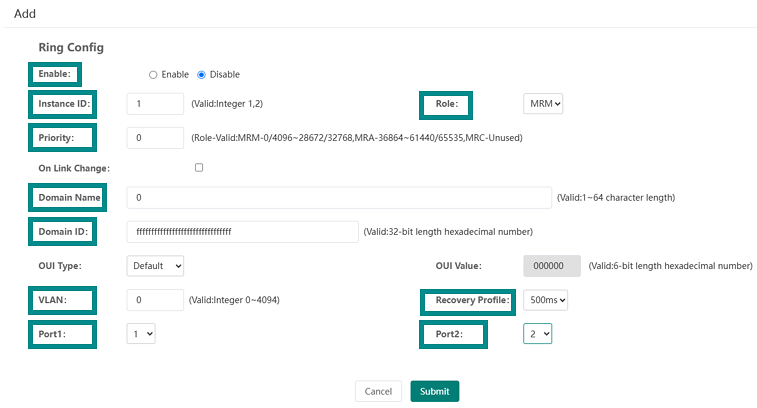Click the '(Valid:Integer 1,2)' hint text
The width and height of the screenshot is (757, 408).
click(x=227, y=104)
